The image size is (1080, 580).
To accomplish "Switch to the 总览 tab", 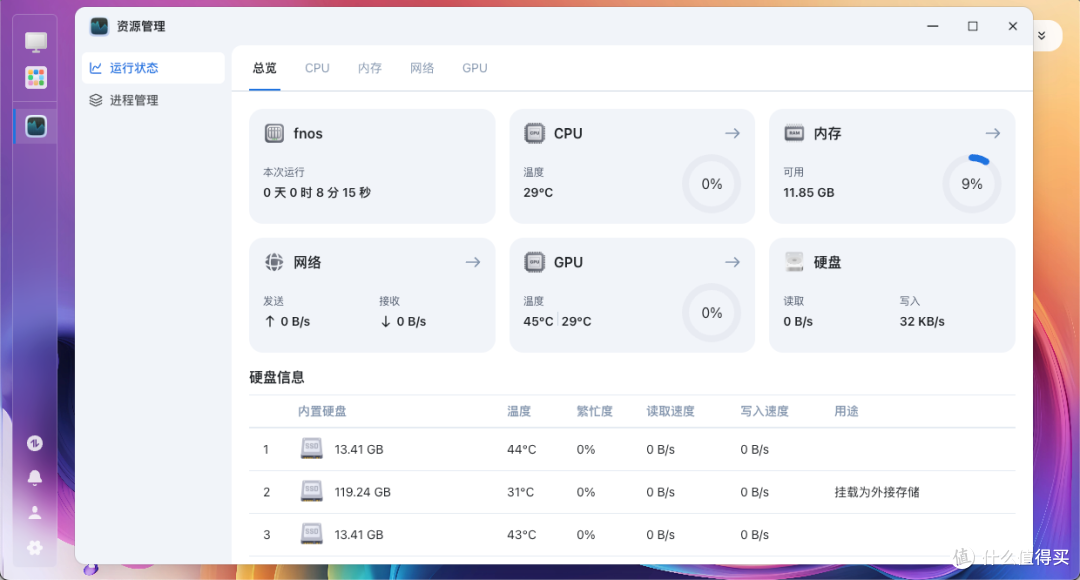I will pos(264,68).
